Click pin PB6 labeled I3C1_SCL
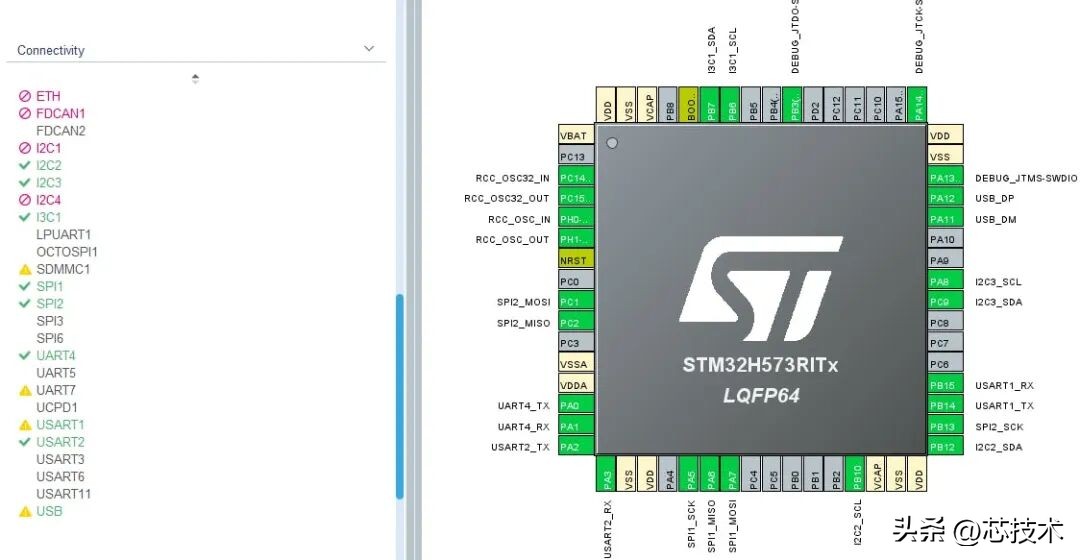Screen dimensions: 1080x560 tap(731, 105)
